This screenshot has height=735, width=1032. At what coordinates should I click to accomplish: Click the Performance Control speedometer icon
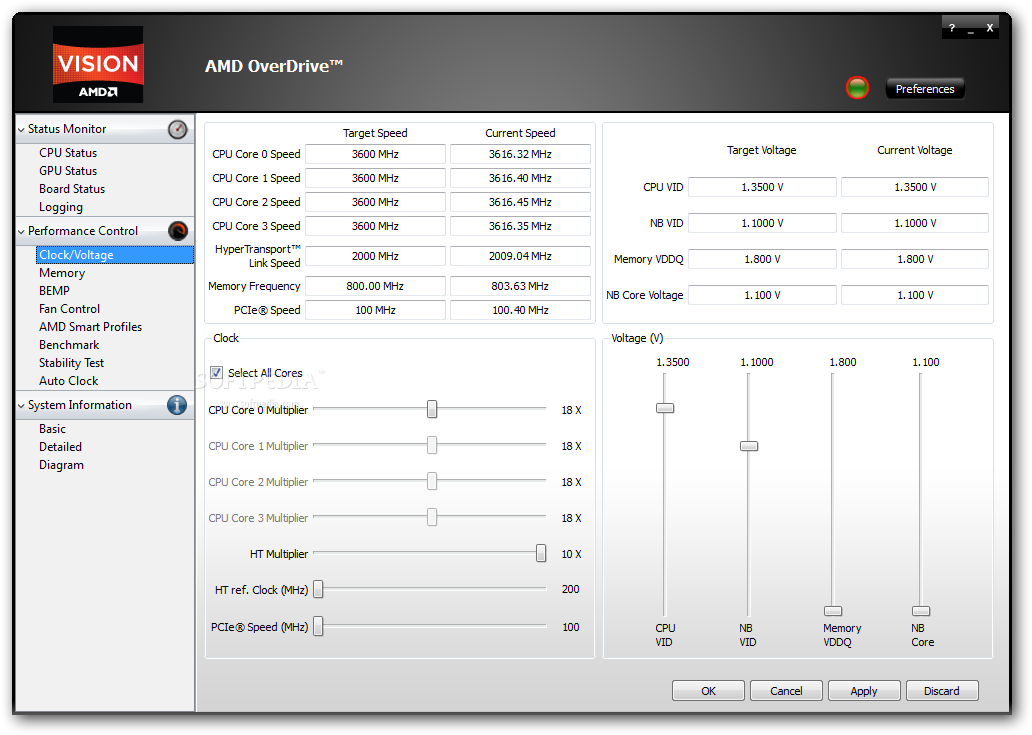pyautogui.click(x=178, y=231)
